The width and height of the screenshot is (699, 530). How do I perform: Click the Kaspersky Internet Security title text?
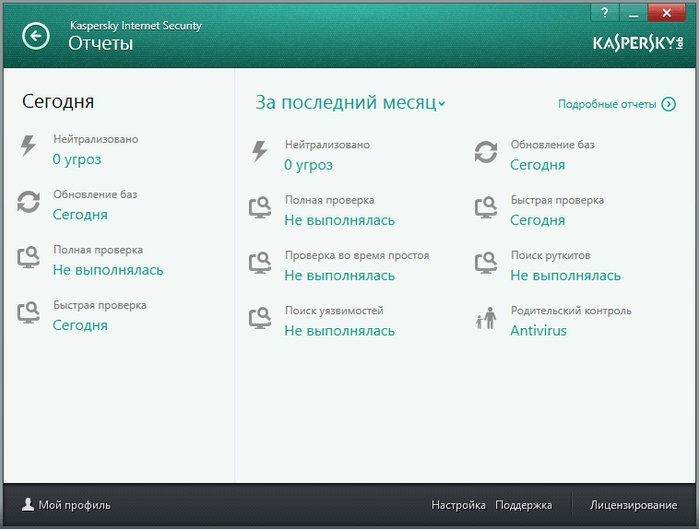(x=136, y=25)
